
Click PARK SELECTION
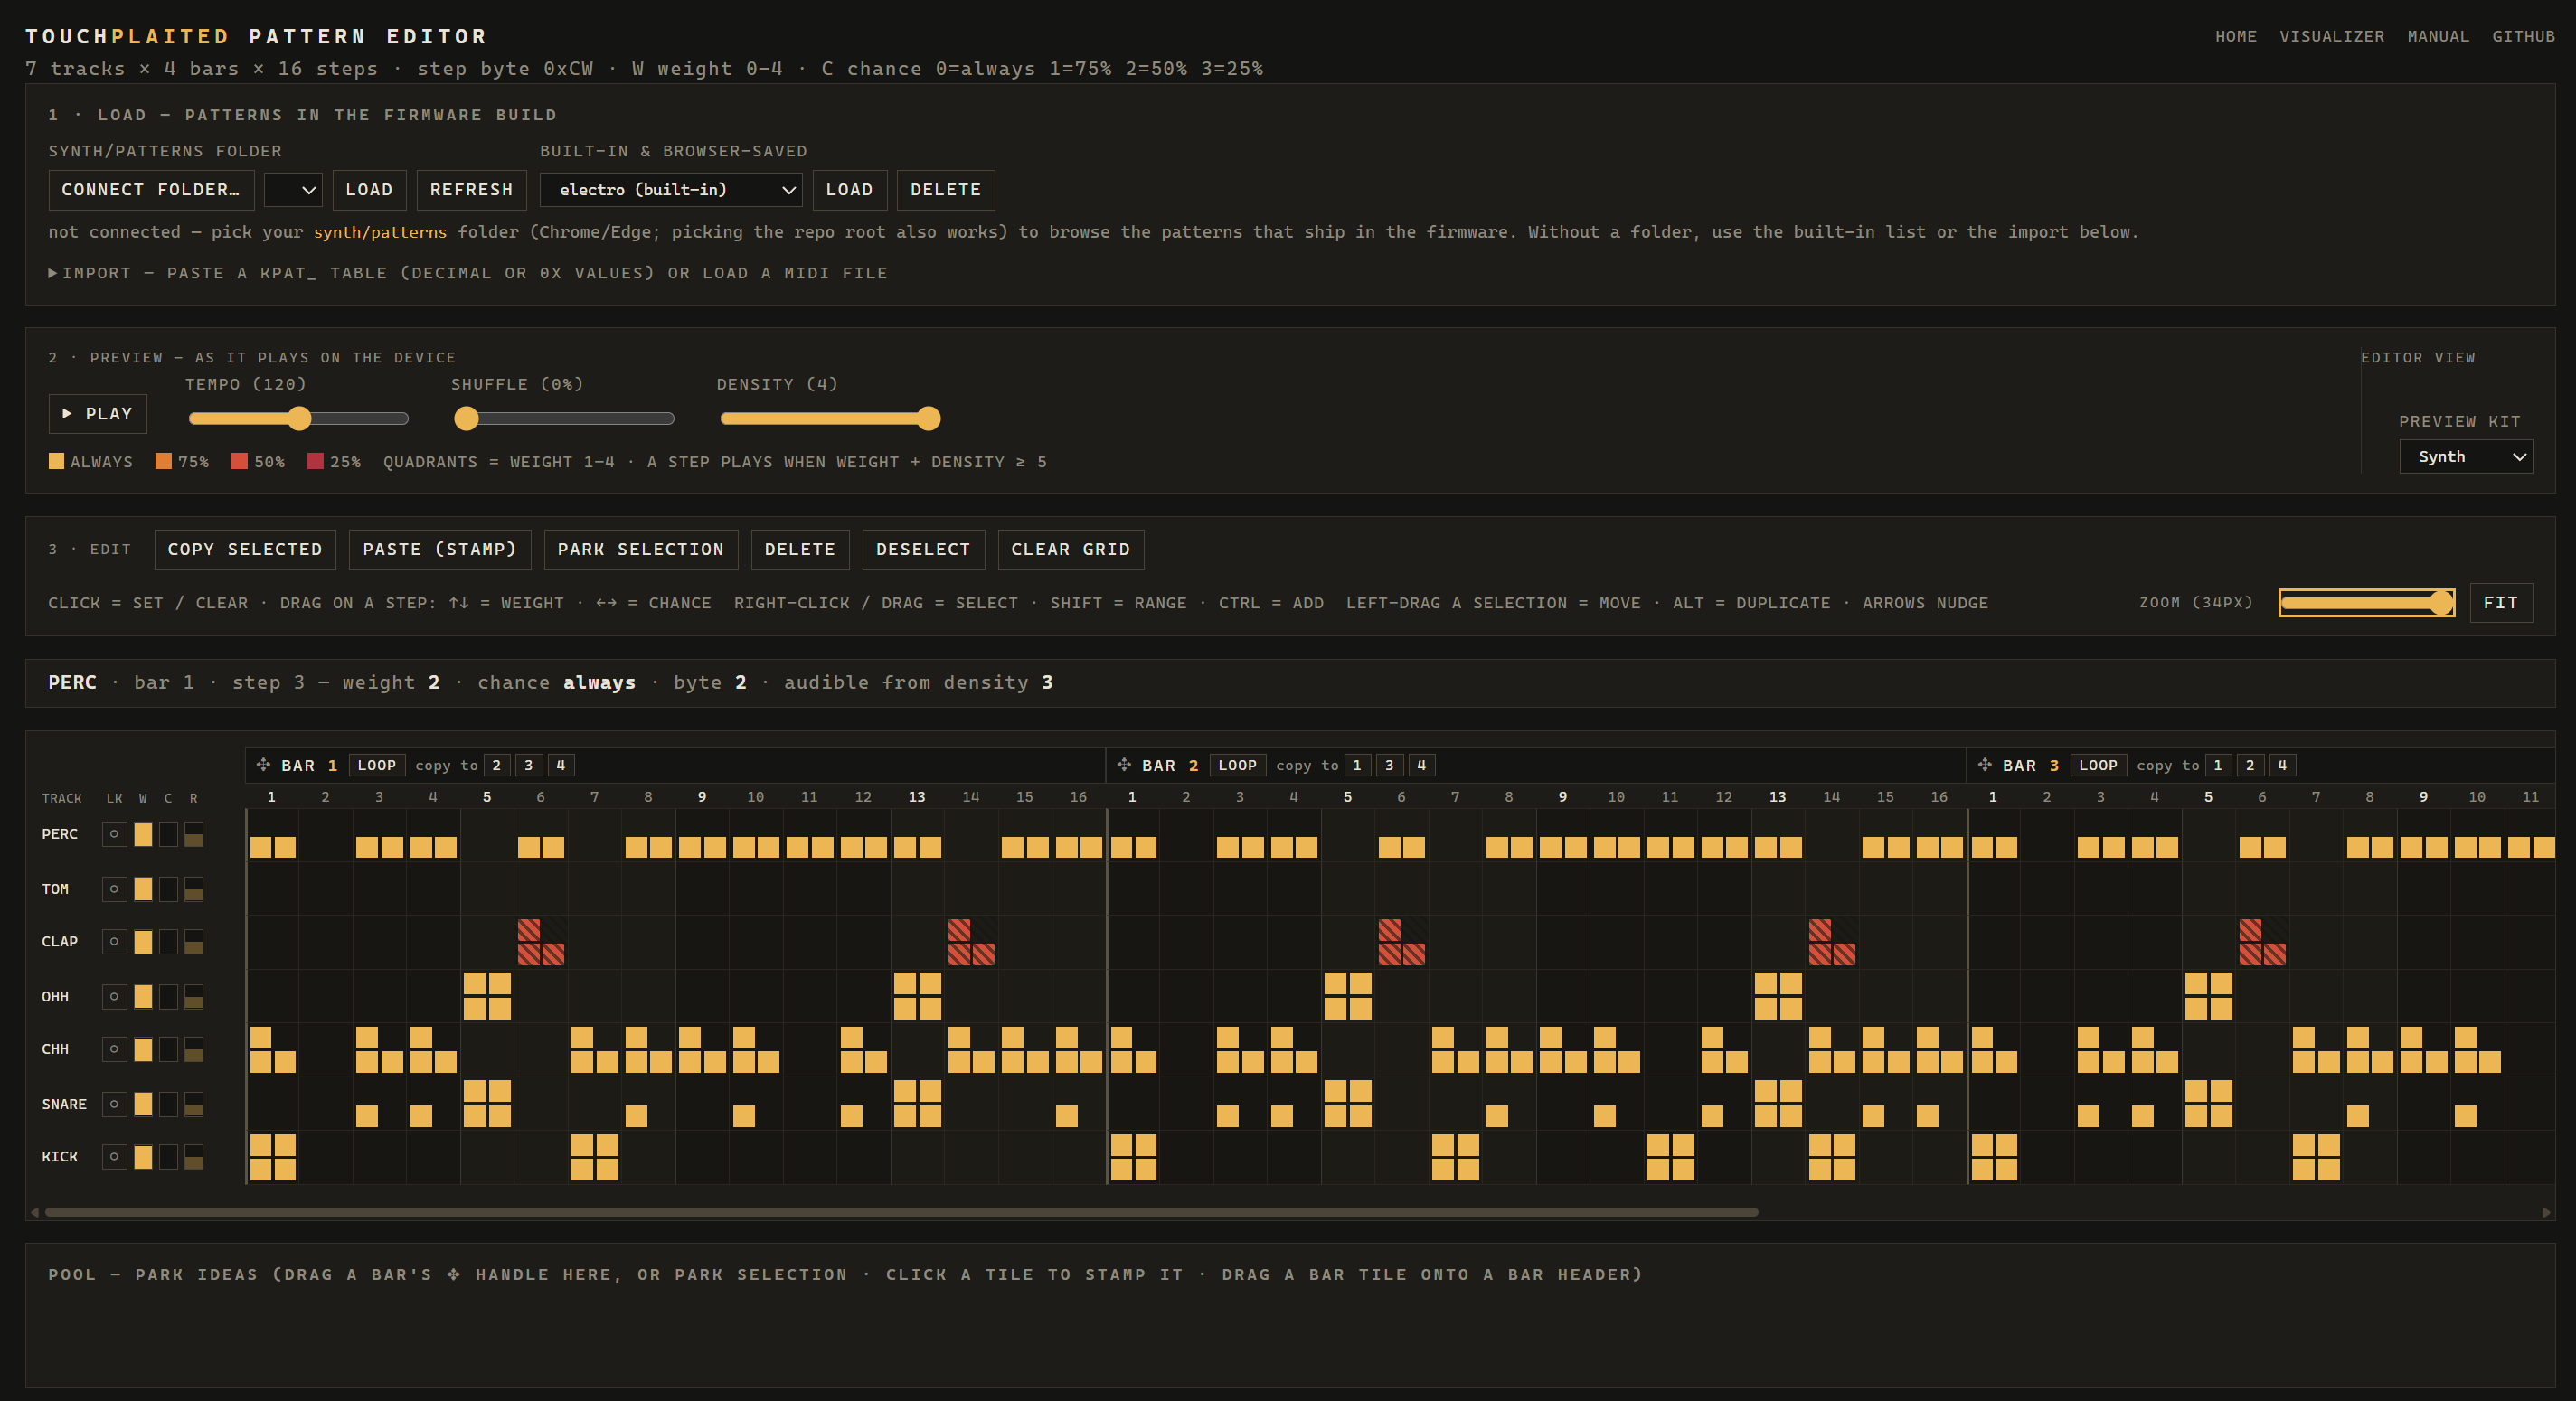(641, 550)
